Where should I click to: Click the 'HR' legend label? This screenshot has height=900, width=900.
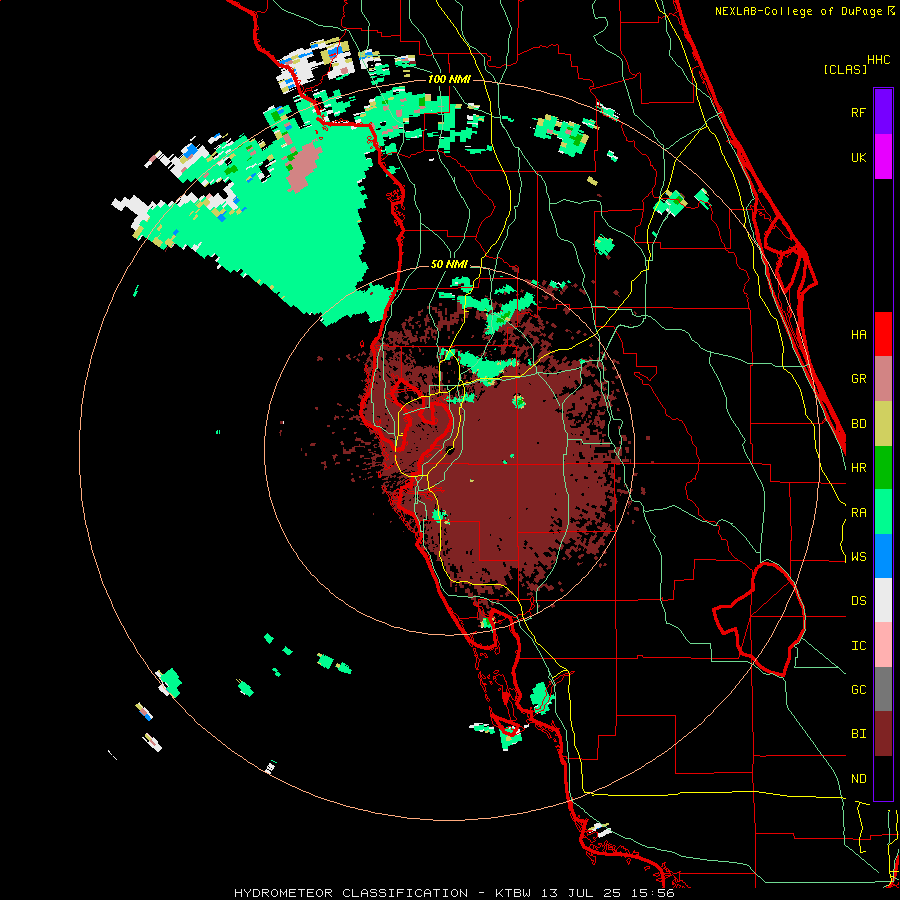tap(858, 468)
